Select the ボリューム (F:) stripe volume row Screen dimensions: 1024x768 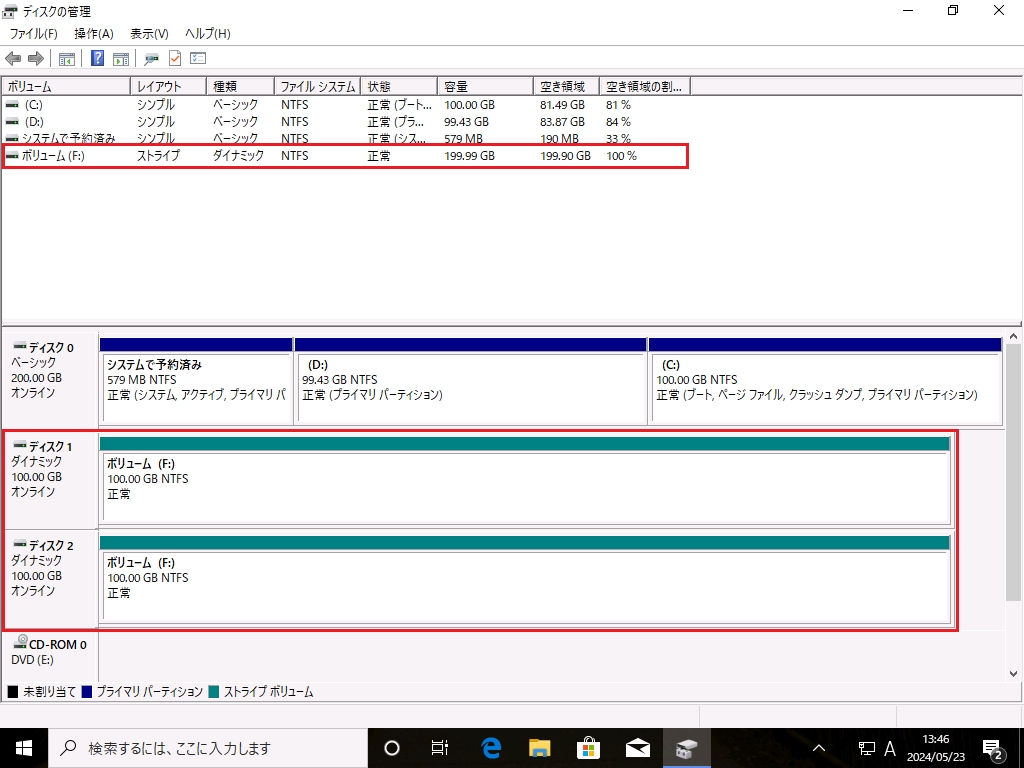tap(345, 156)
